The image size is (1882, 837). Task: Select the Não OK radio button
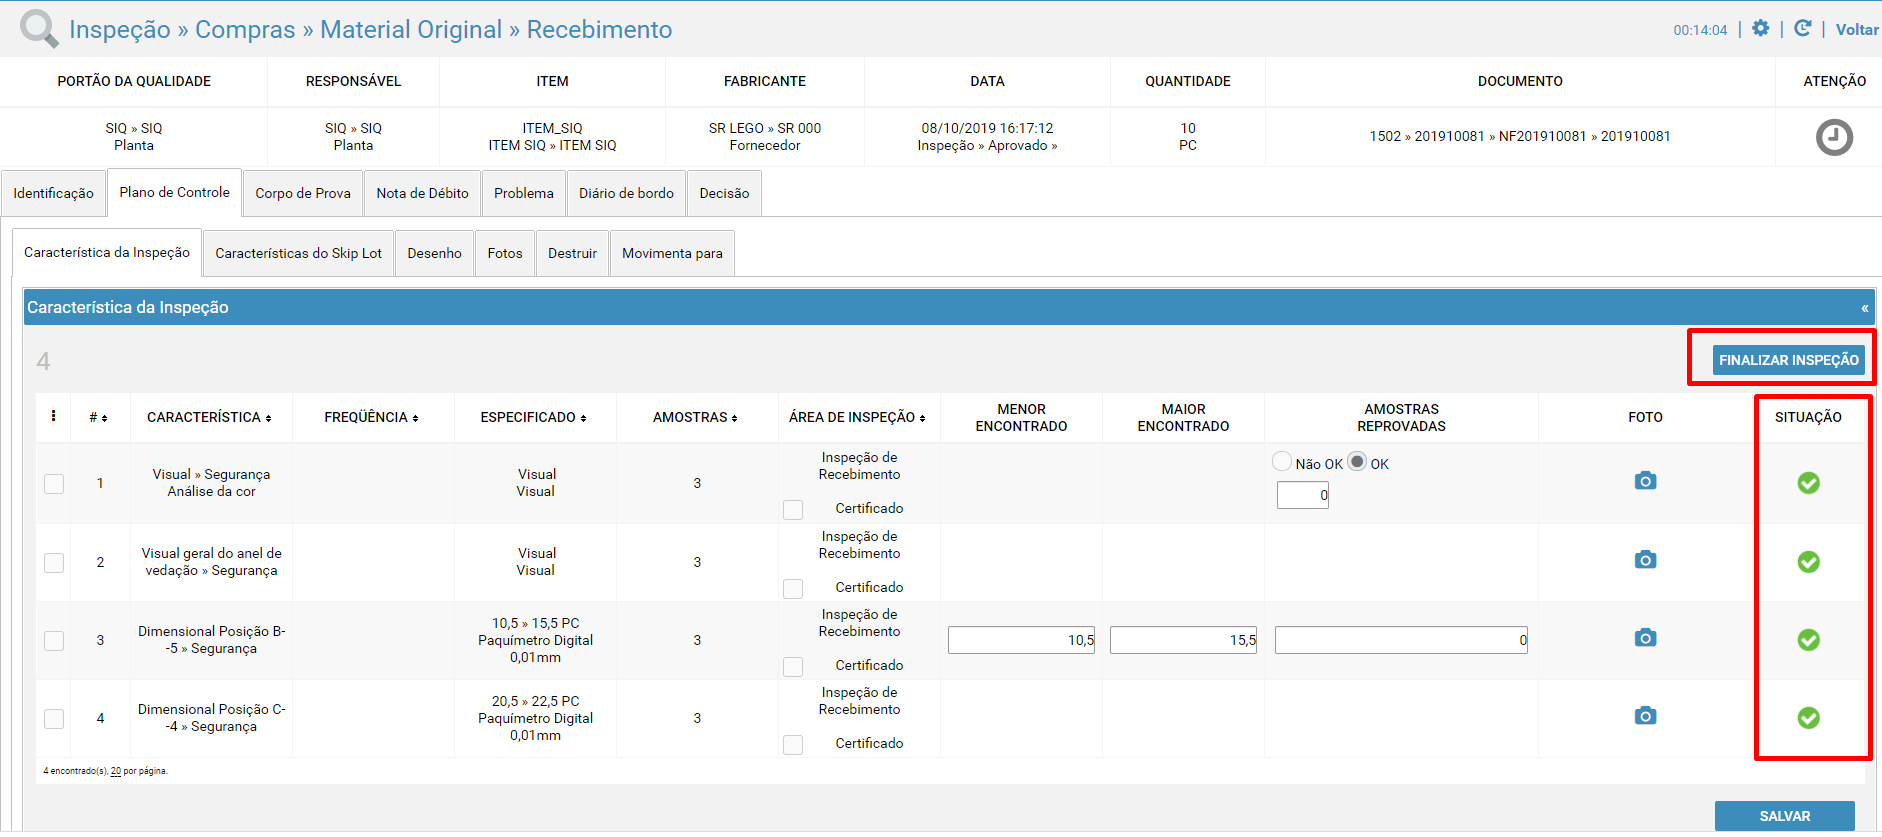coord(1282,461)
